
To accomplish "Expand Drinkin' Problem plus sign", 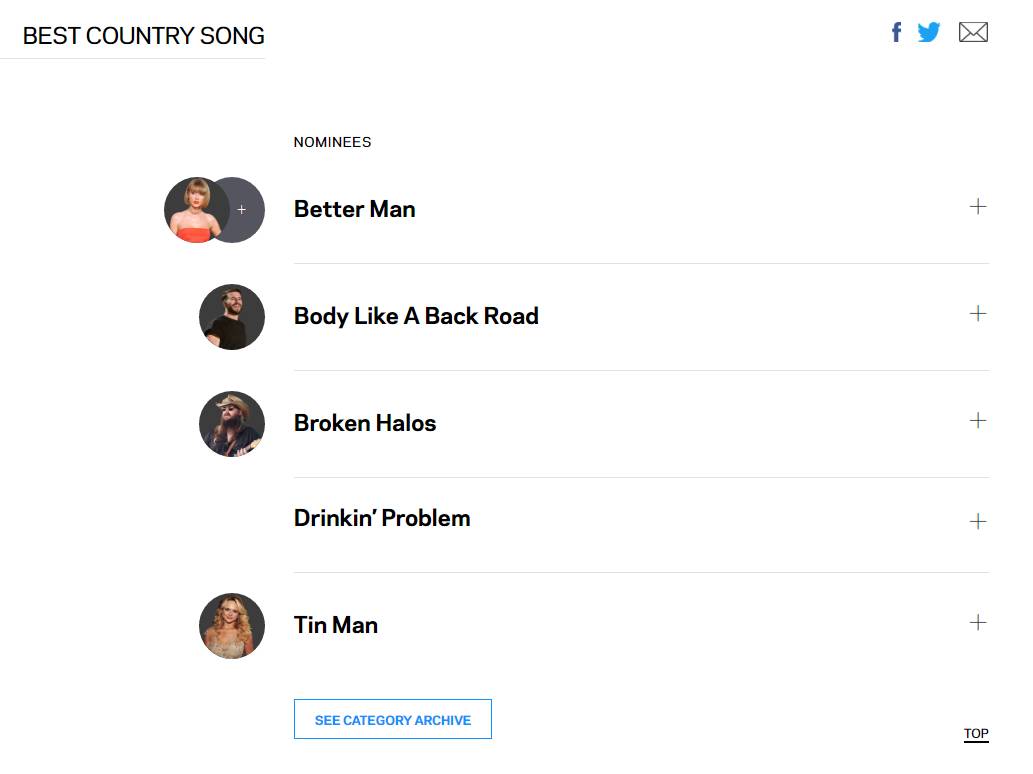I will tap(978, 521).
